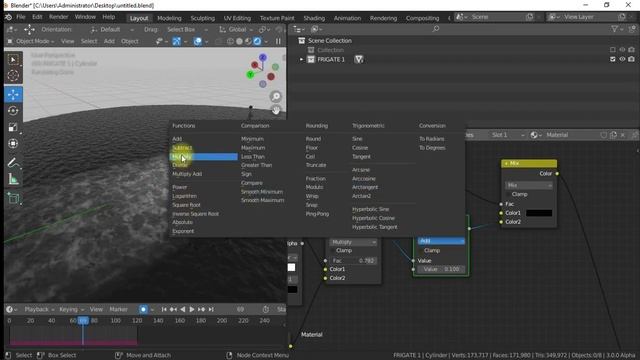Toggle Collection eye visibility icon

pyautogui.click(x=622, y=50)
